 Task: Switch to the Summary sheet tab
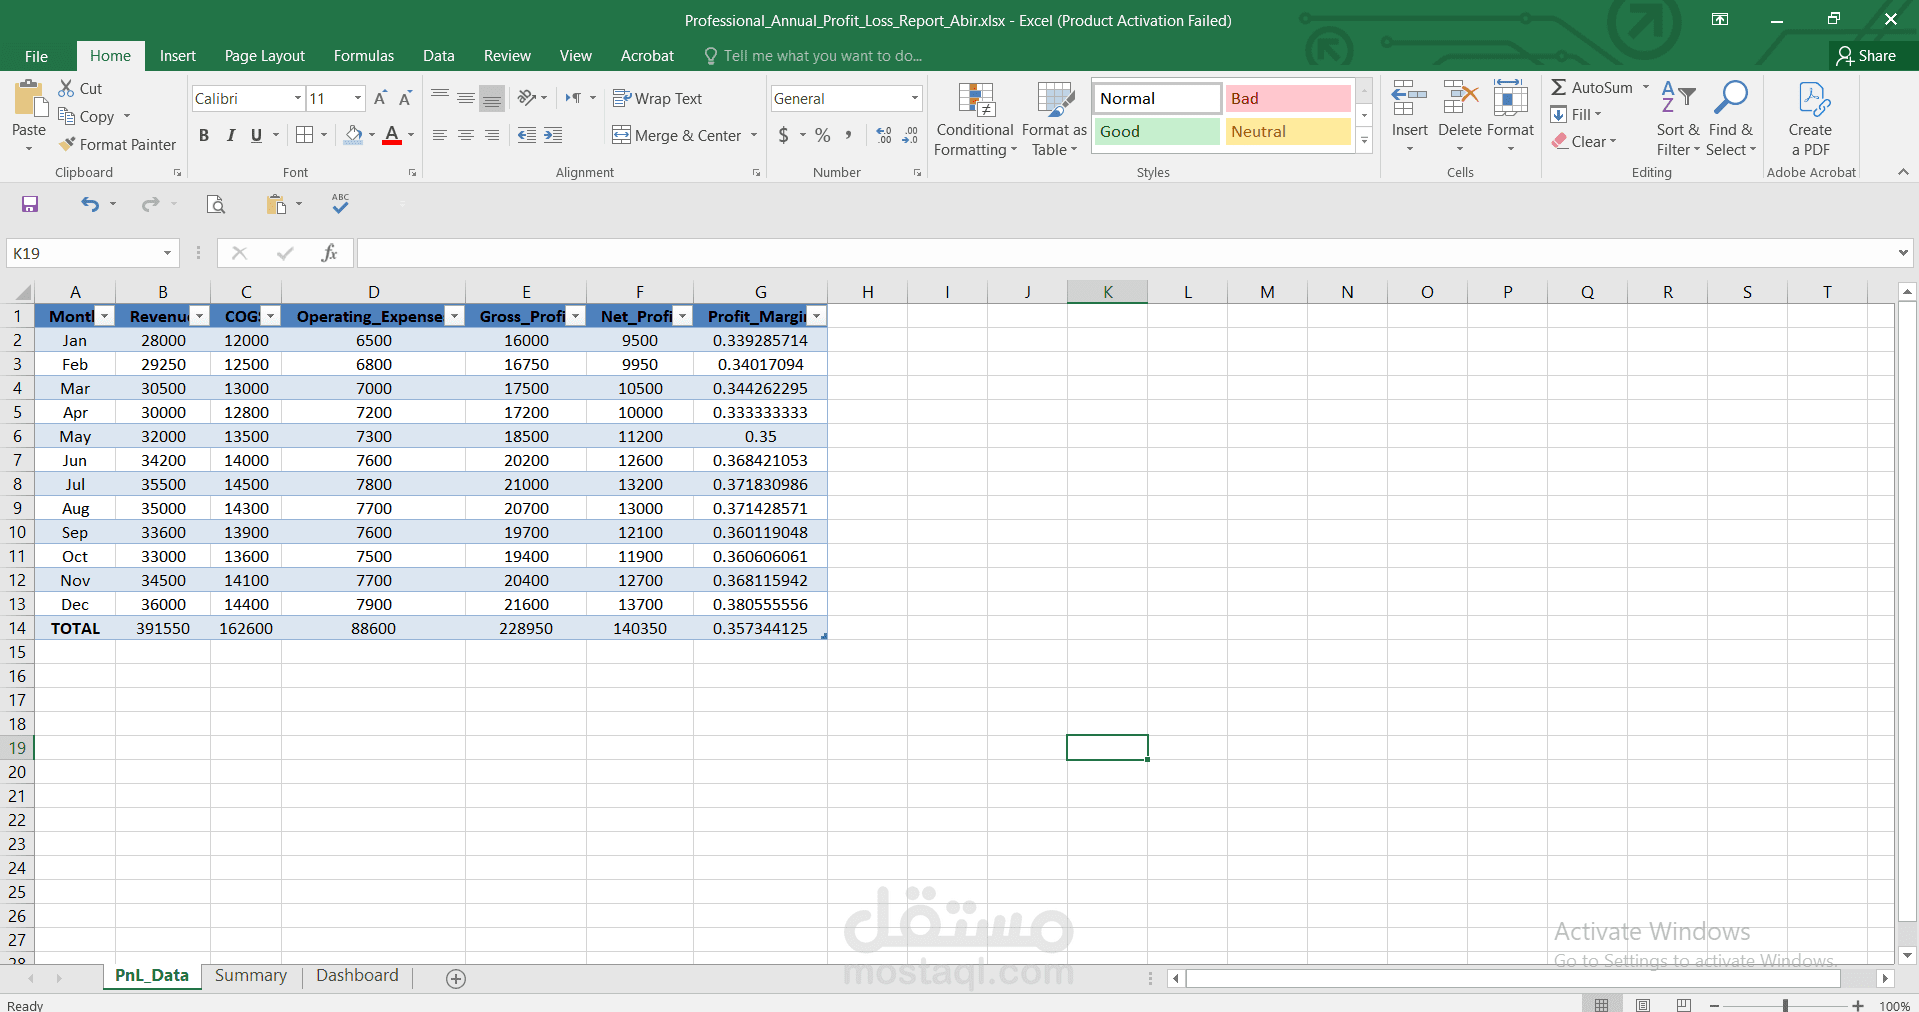[x=251, y=976]
